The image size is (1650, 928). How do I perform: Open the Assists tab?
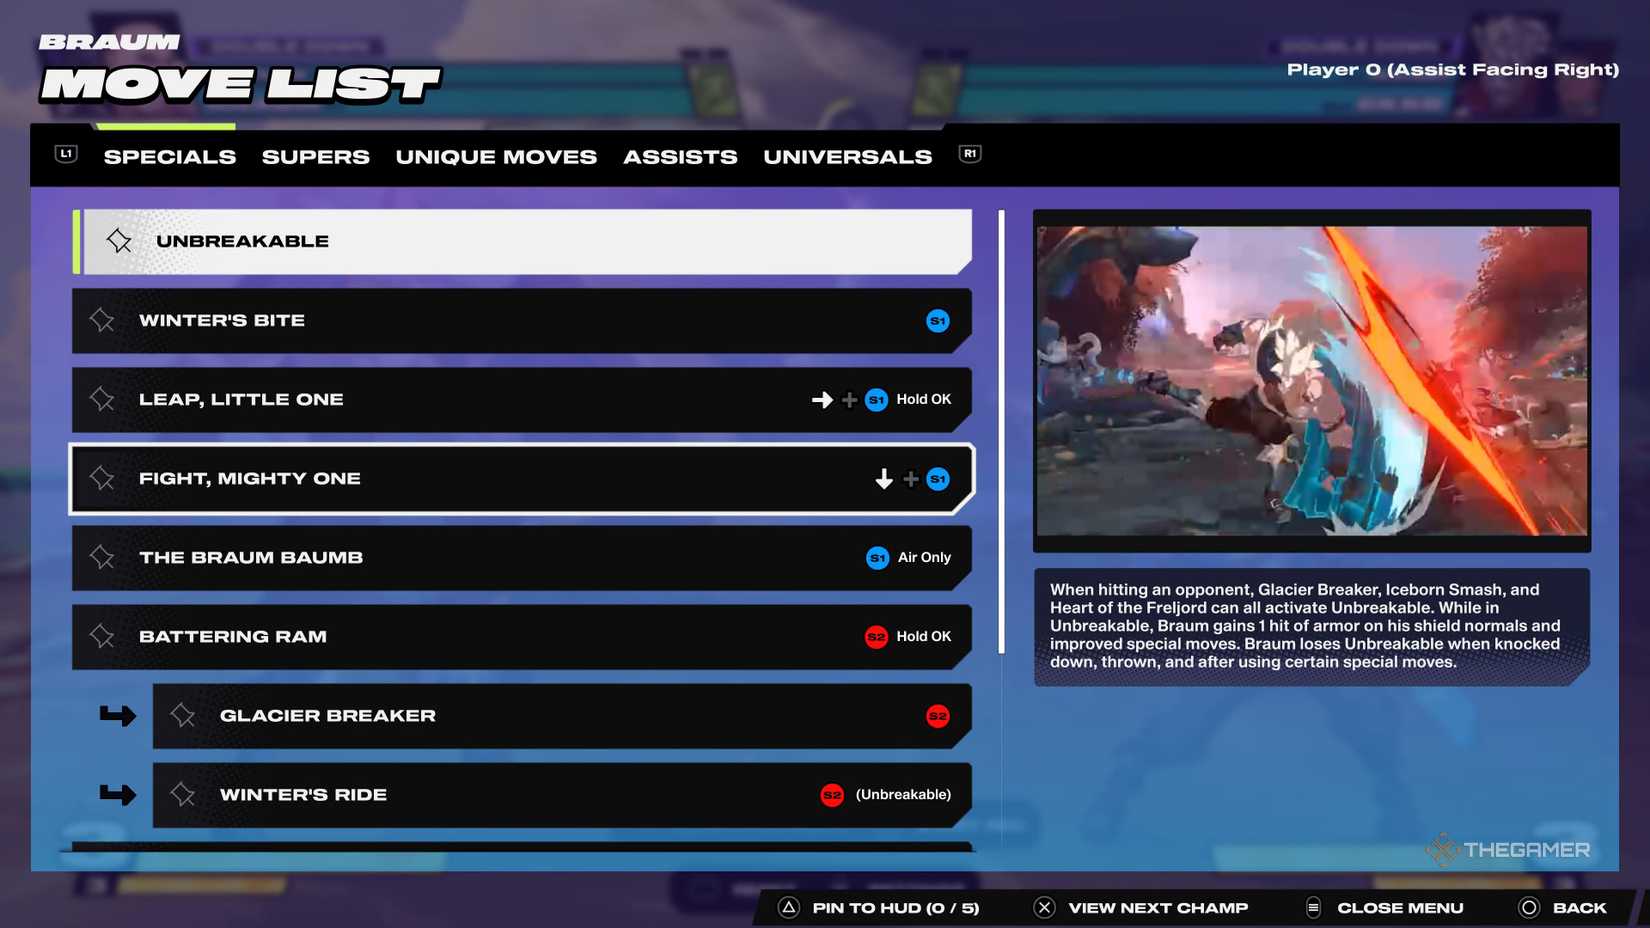click(x=680, y=156)
